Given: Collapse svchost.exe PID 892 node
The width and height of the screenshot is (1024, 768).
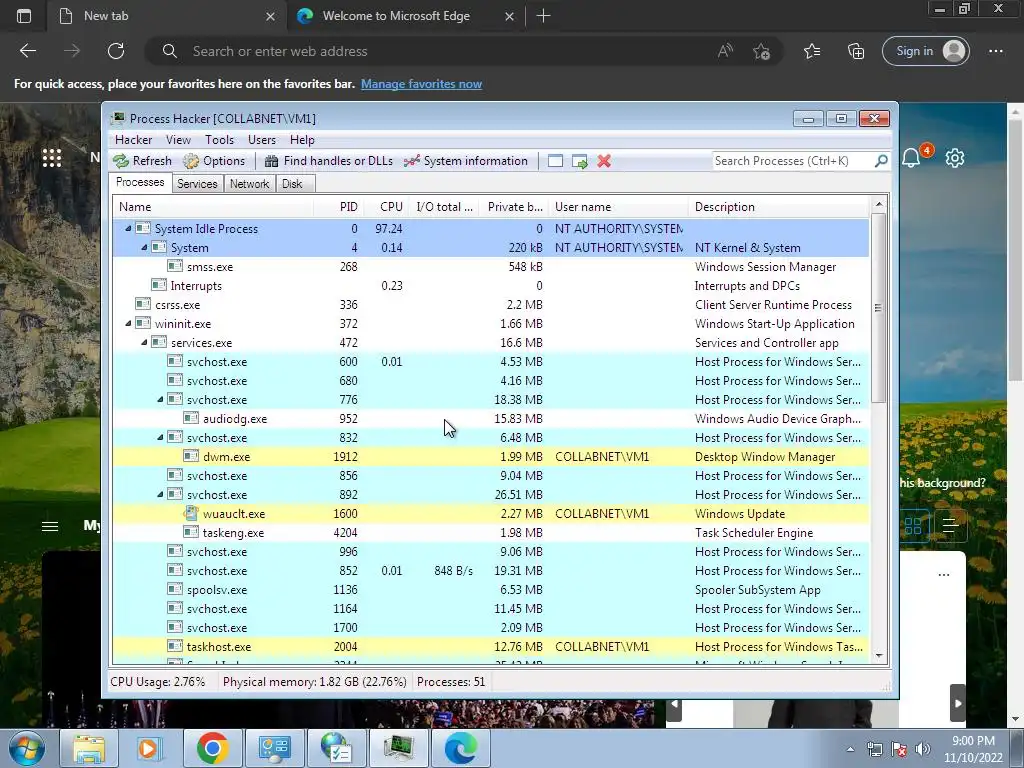Looking at the screenshot, I should coord(160,494).
